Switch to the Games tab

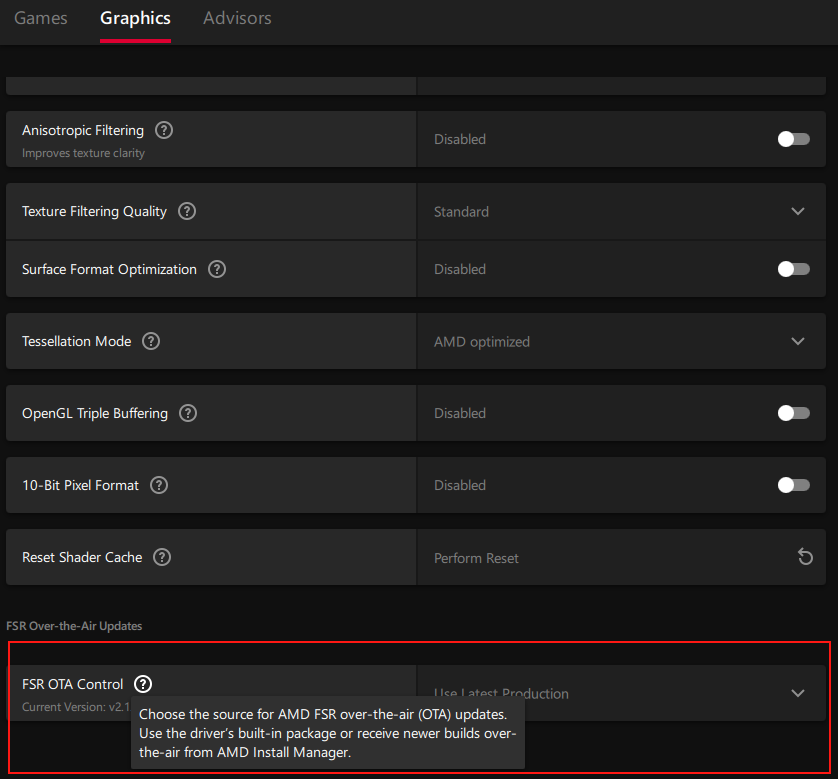click(41, 18)
